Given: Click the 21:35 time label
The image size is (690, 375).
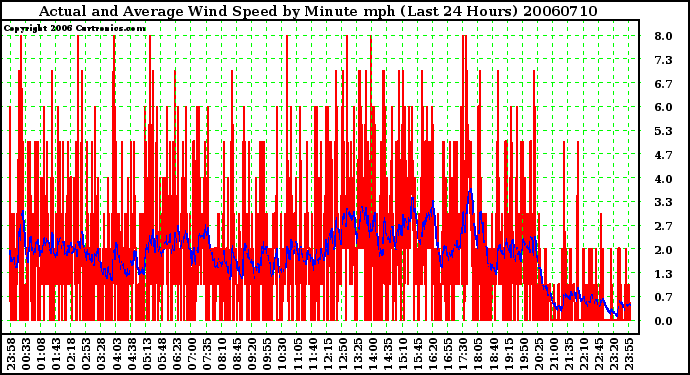Looking at the screenshot, I should pyautogui.click(x=569, y=354).
